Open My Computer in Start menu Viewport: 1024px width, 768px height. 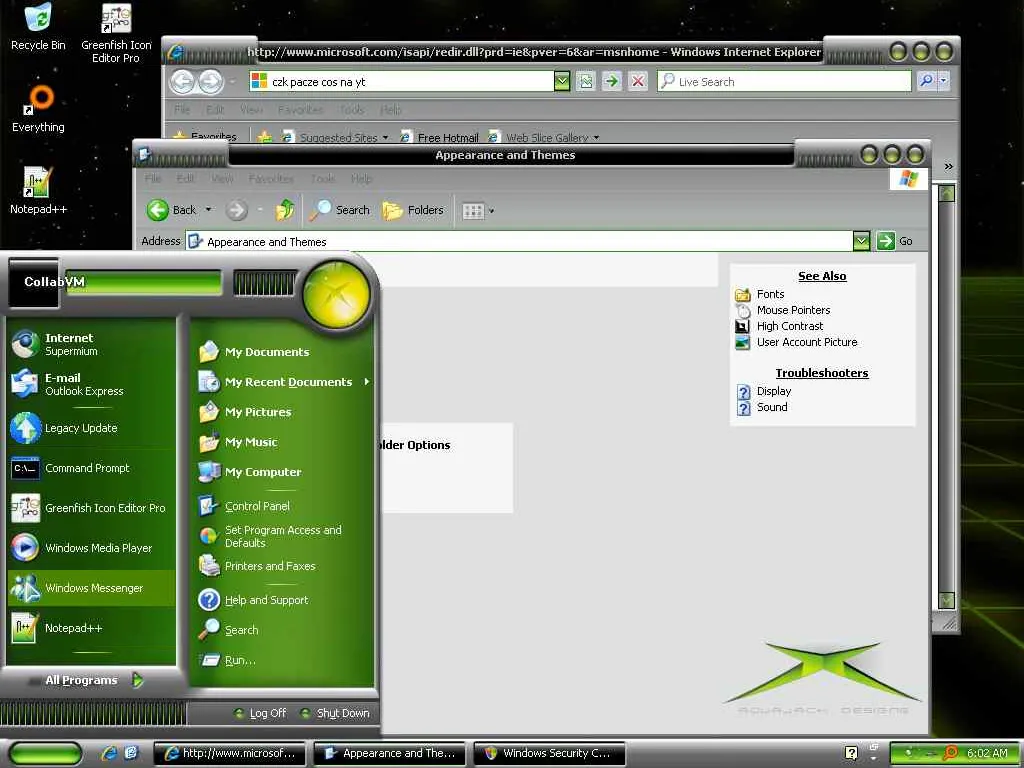pyautogui.click(x=283, y=472)
